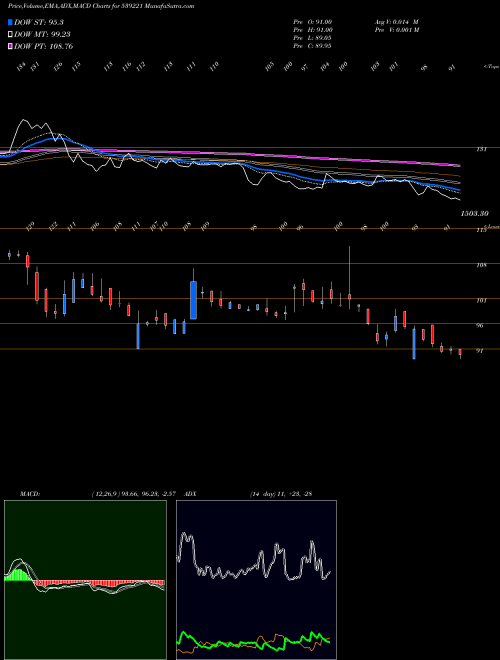The height and width of the screenshot is (660, 500).
Task: Click the chart title mentioning MunafaSutra.com
Action: coord(101,6)
